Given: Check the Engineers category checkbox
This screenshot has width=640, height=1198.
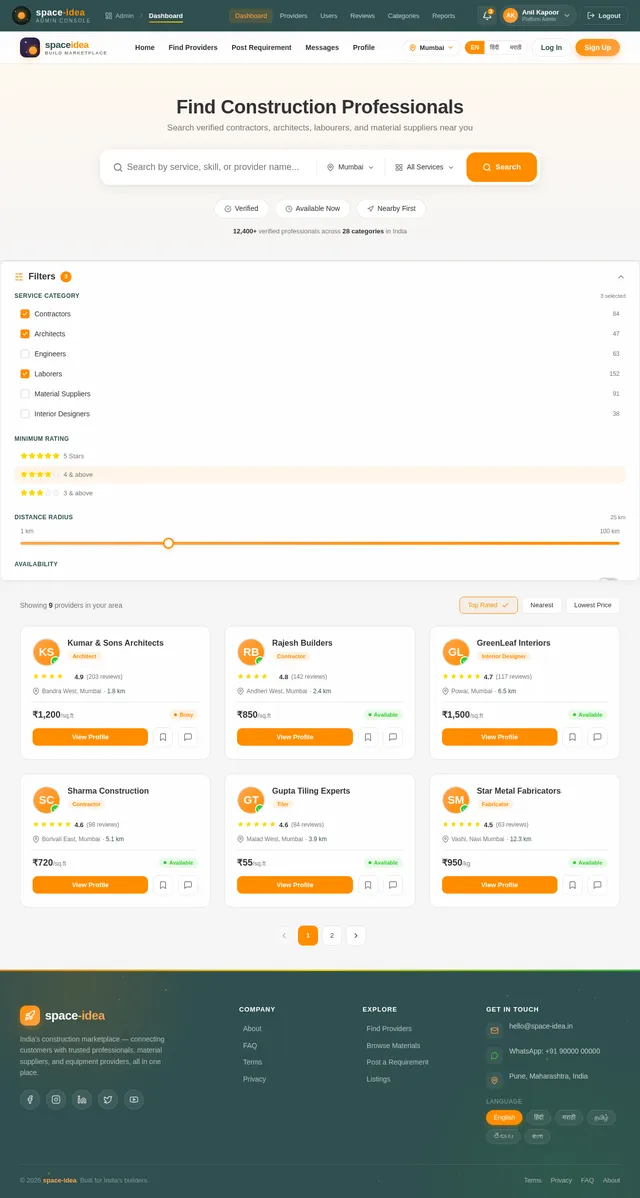Looking at the screenshot, I should 24,354.
